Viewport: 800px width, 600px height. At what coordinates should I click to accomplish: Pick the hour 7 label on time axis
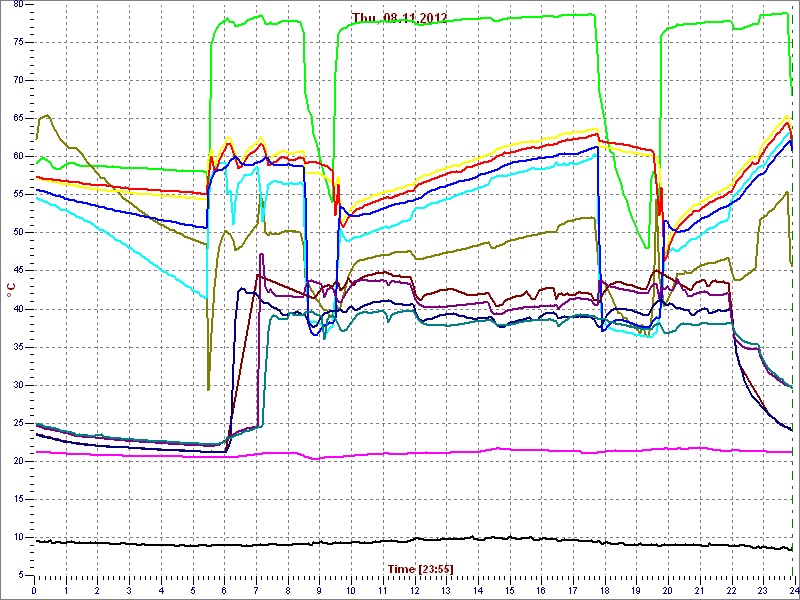click(256, 590)
